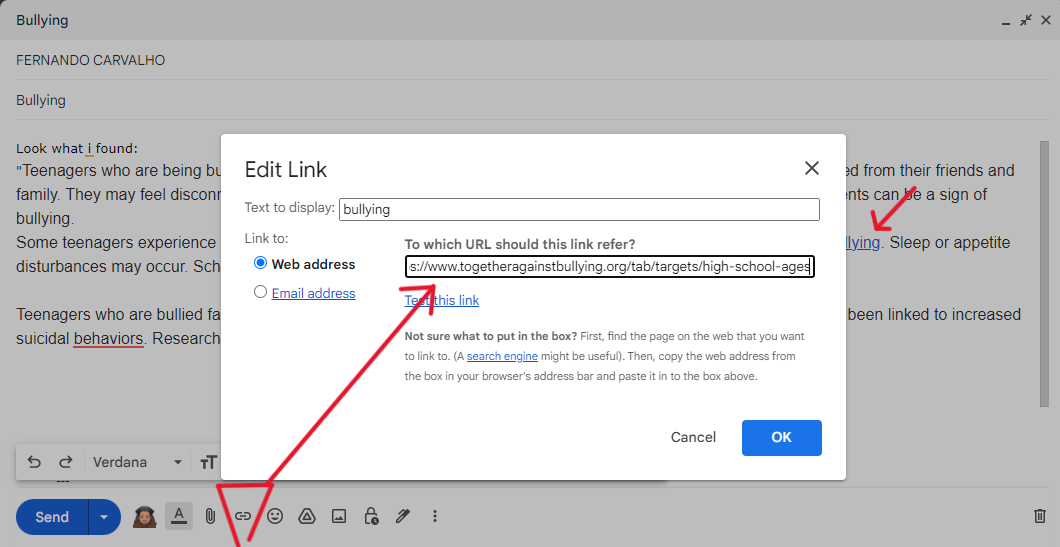Toggle confidential mode lock icon

[371, 517]
